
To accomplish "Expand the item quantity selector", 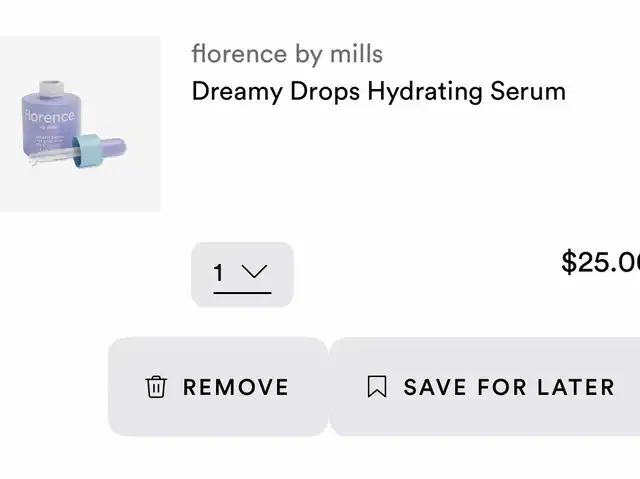I will click(x=242, y=274).
